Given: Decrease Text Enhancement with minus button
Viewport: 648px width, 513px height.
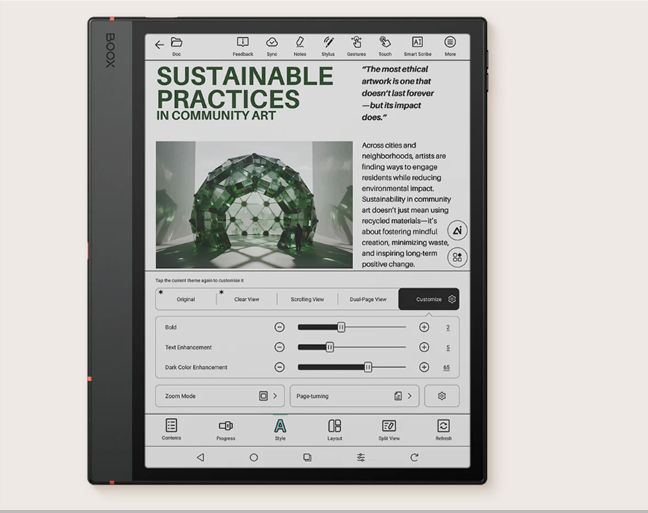Looking at the screenshot, I should [x=279, y=347].
